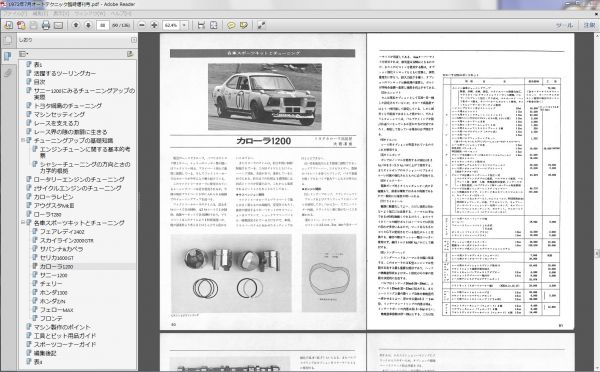The height and width of the screenshot is (372, 600).
Task: Switch to read mode with arrows icon
Action: tap(261, 25)
